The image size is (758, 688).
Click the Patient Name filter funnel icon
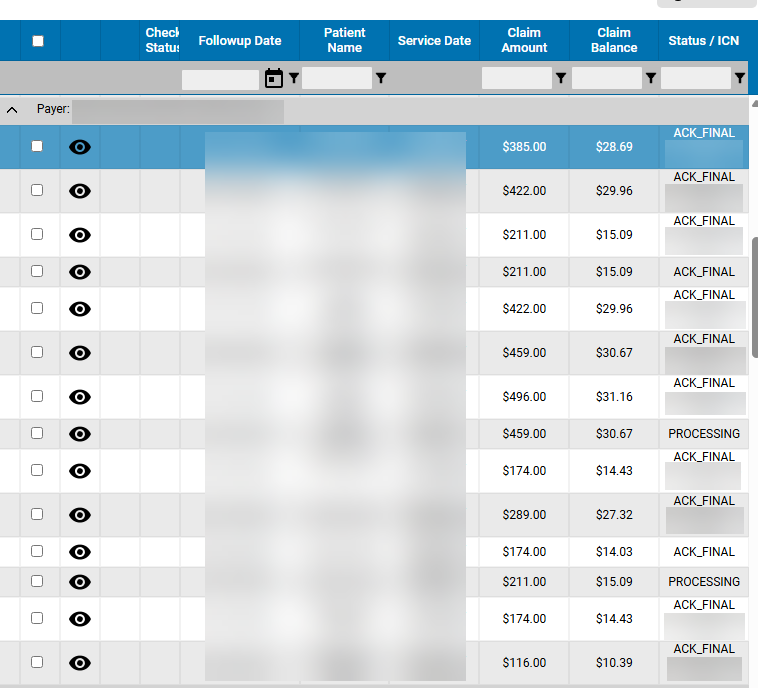tap(381, 78)
